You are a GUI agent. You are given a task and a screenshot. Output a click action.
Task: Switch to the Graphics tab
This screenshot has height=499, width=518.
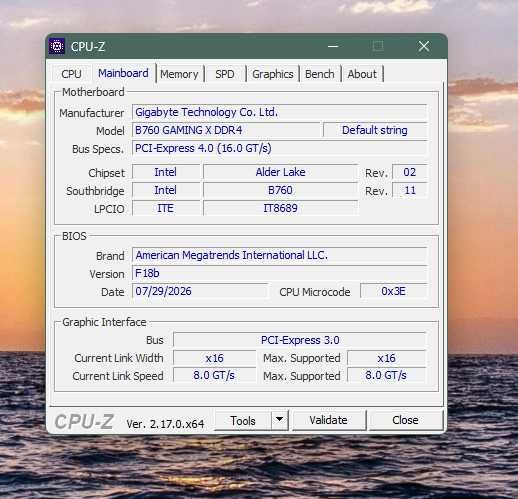pos(273,74)
